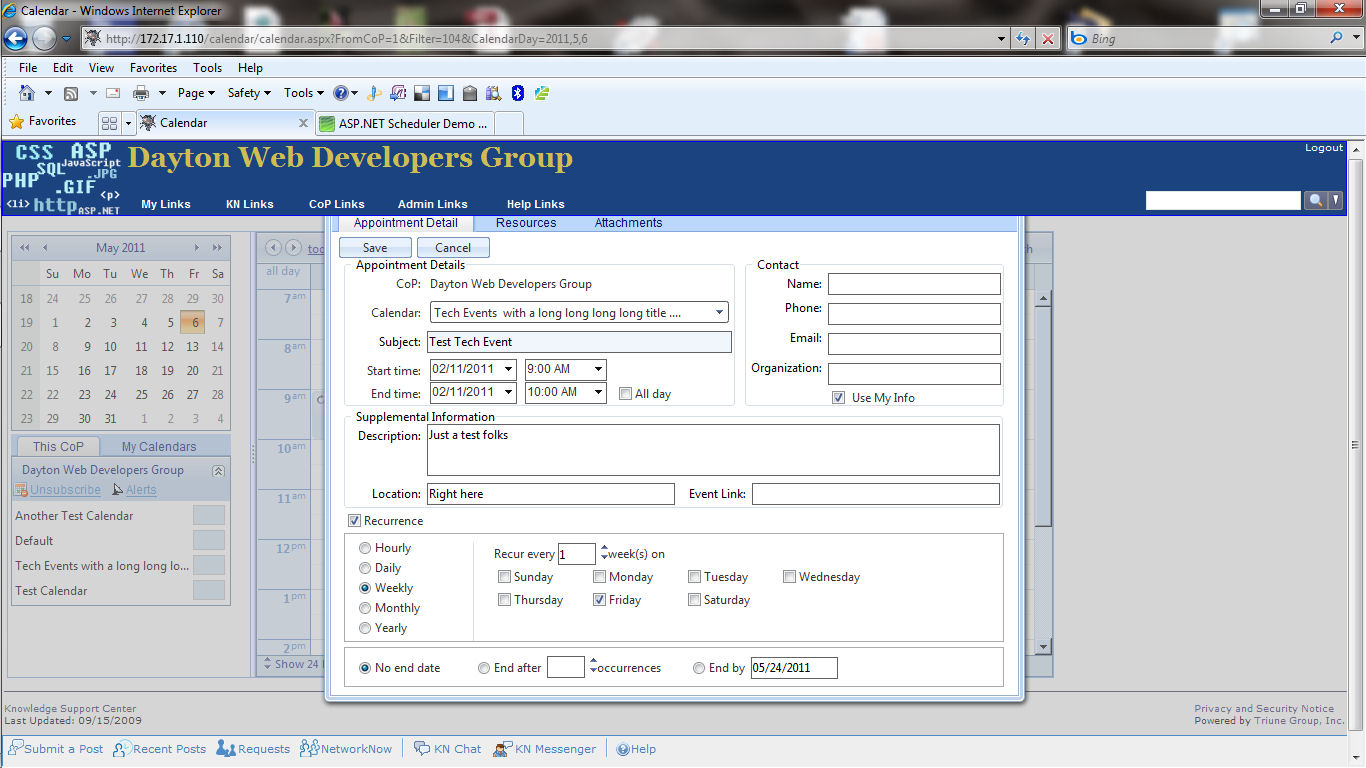
Task: Click the IE Home toolbar icon
Action: coord(27,93)
